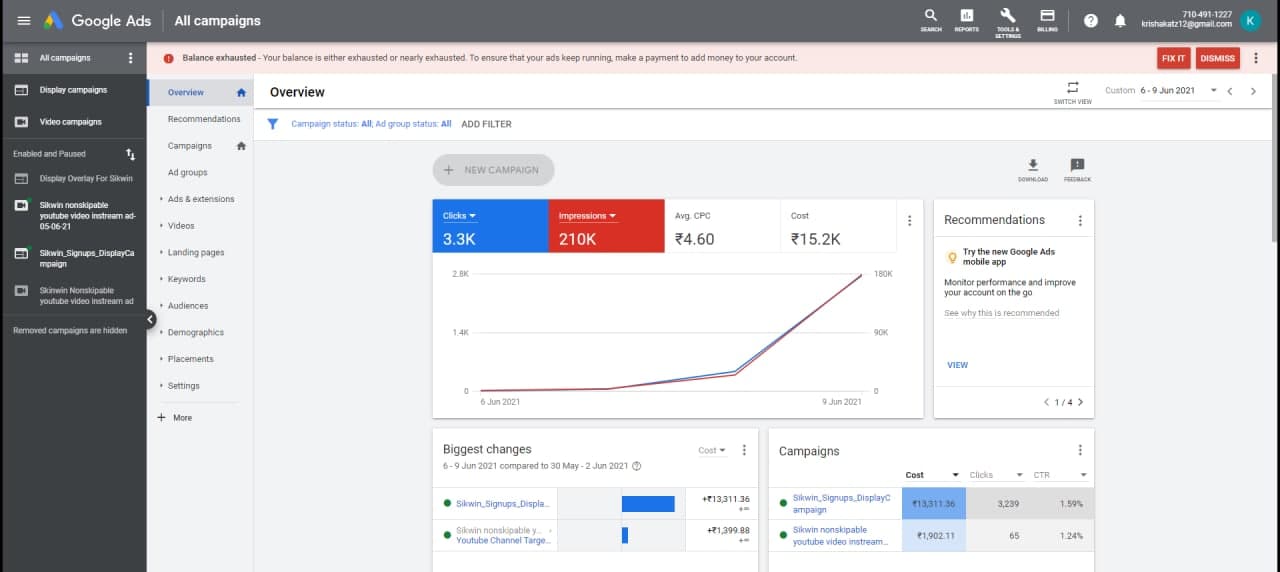This screenshot has height=572, width=1280.
Task: Click More in the side menu
Action: point(175,418)
